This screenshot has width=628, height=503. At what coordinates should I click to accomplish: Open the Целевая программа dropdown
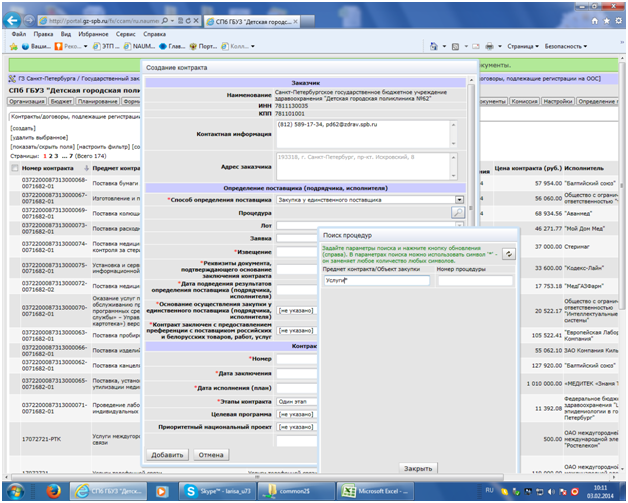(296, 414)
